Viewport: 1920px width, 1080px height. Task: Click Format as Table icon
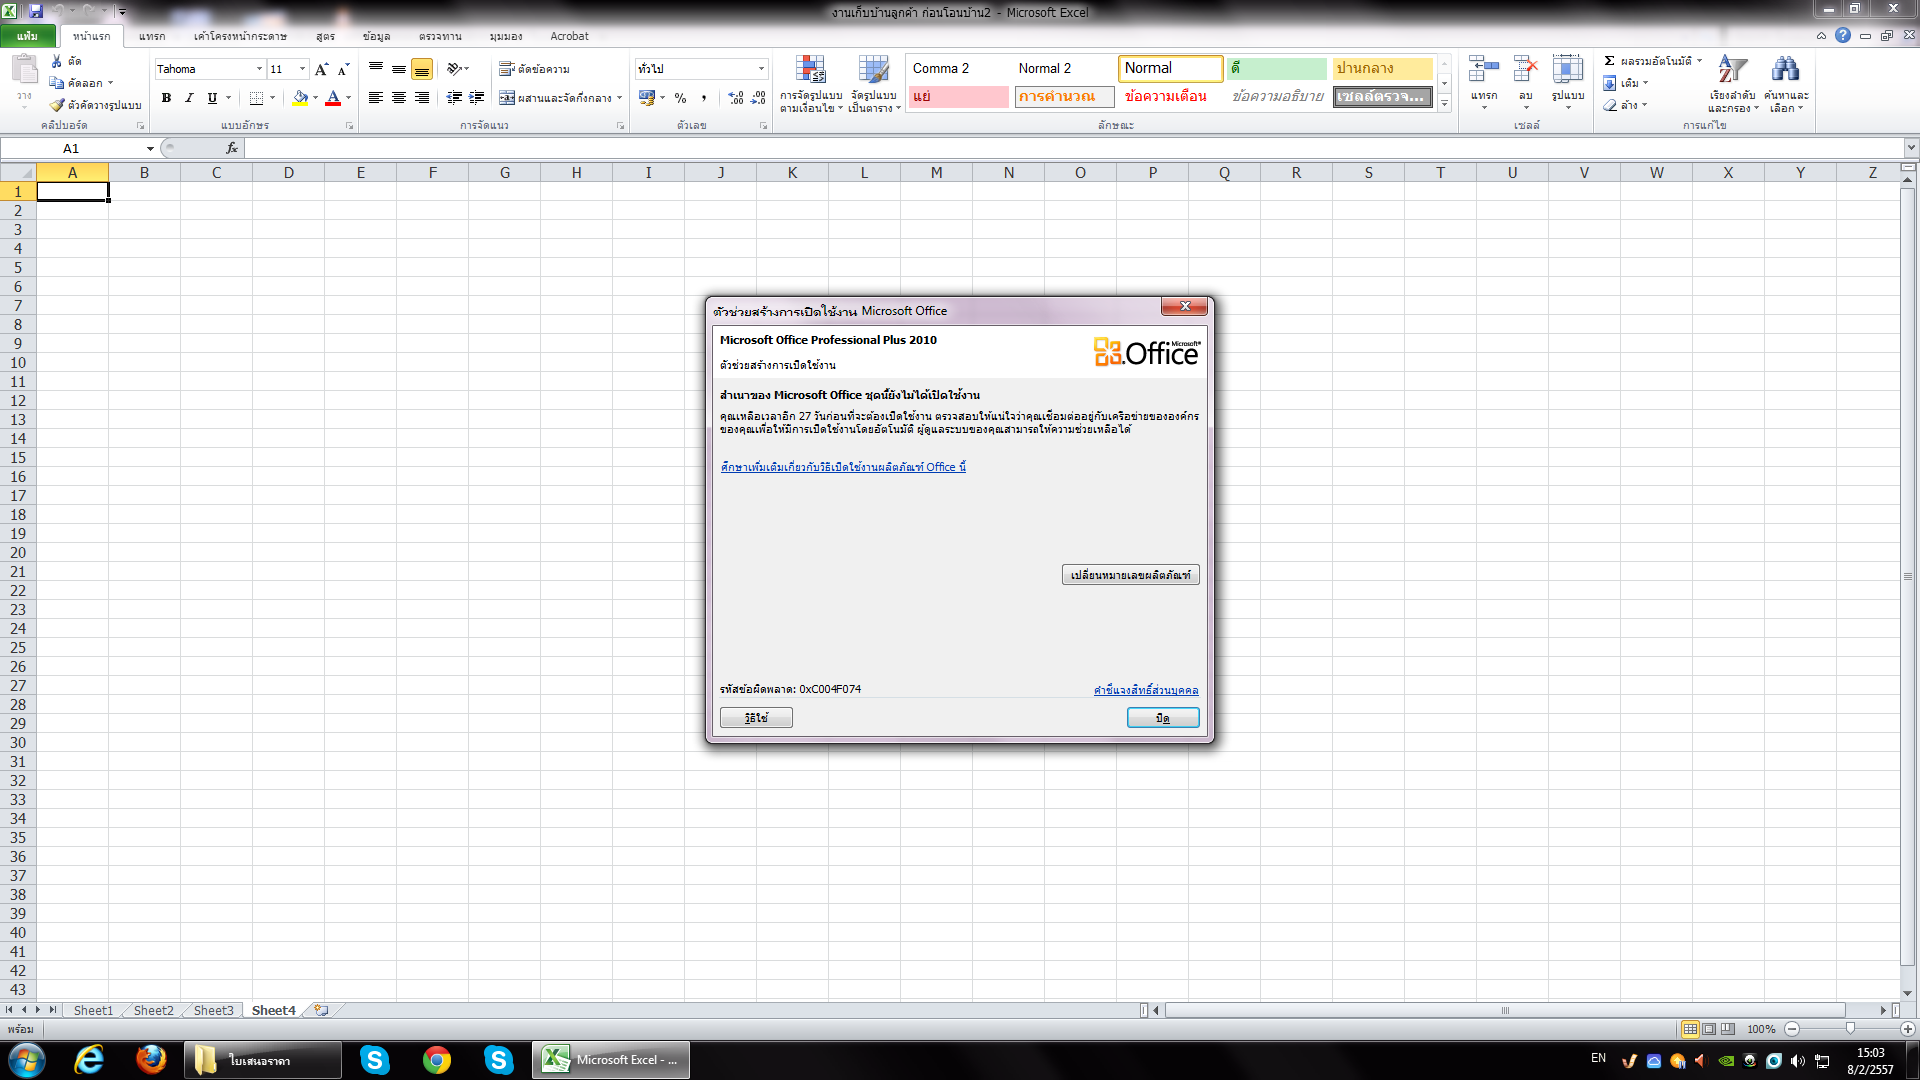pos(873,71)
